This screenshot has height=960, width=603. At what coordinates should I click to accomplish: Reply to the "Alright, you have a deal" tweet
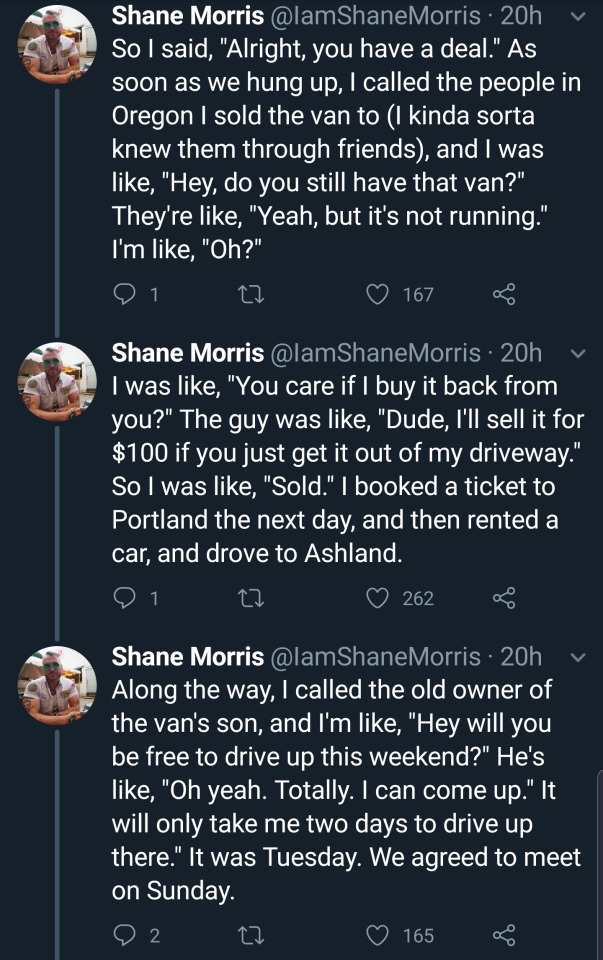[122, 294]
